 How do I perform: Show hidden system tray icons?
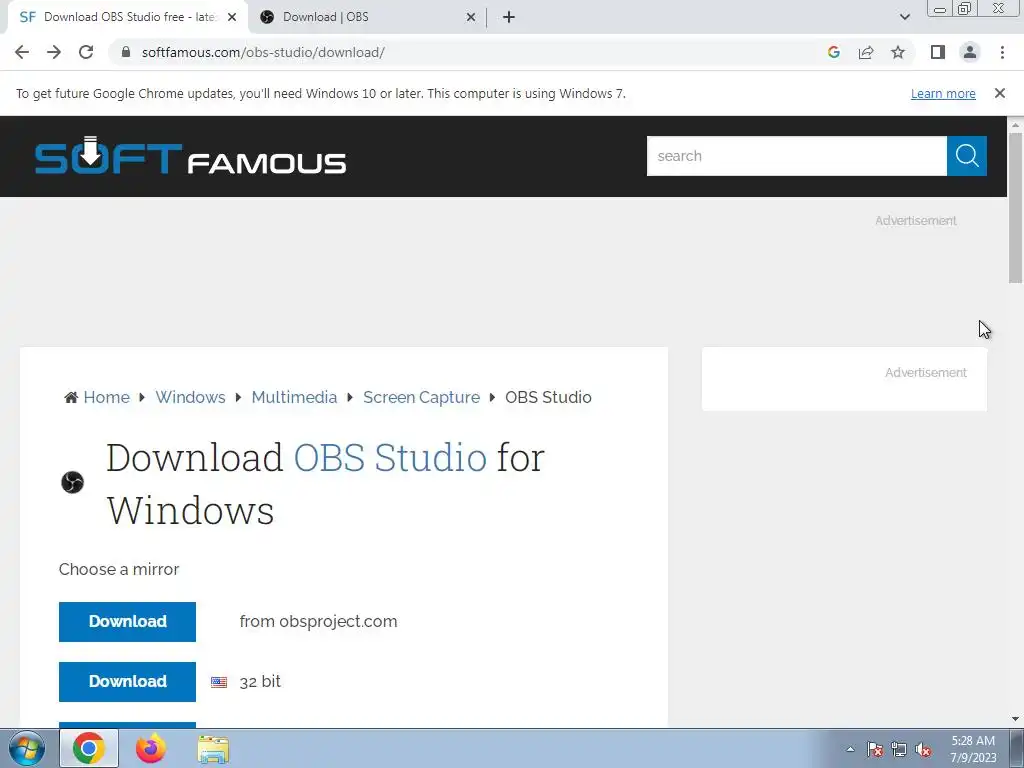pos(850,749)
